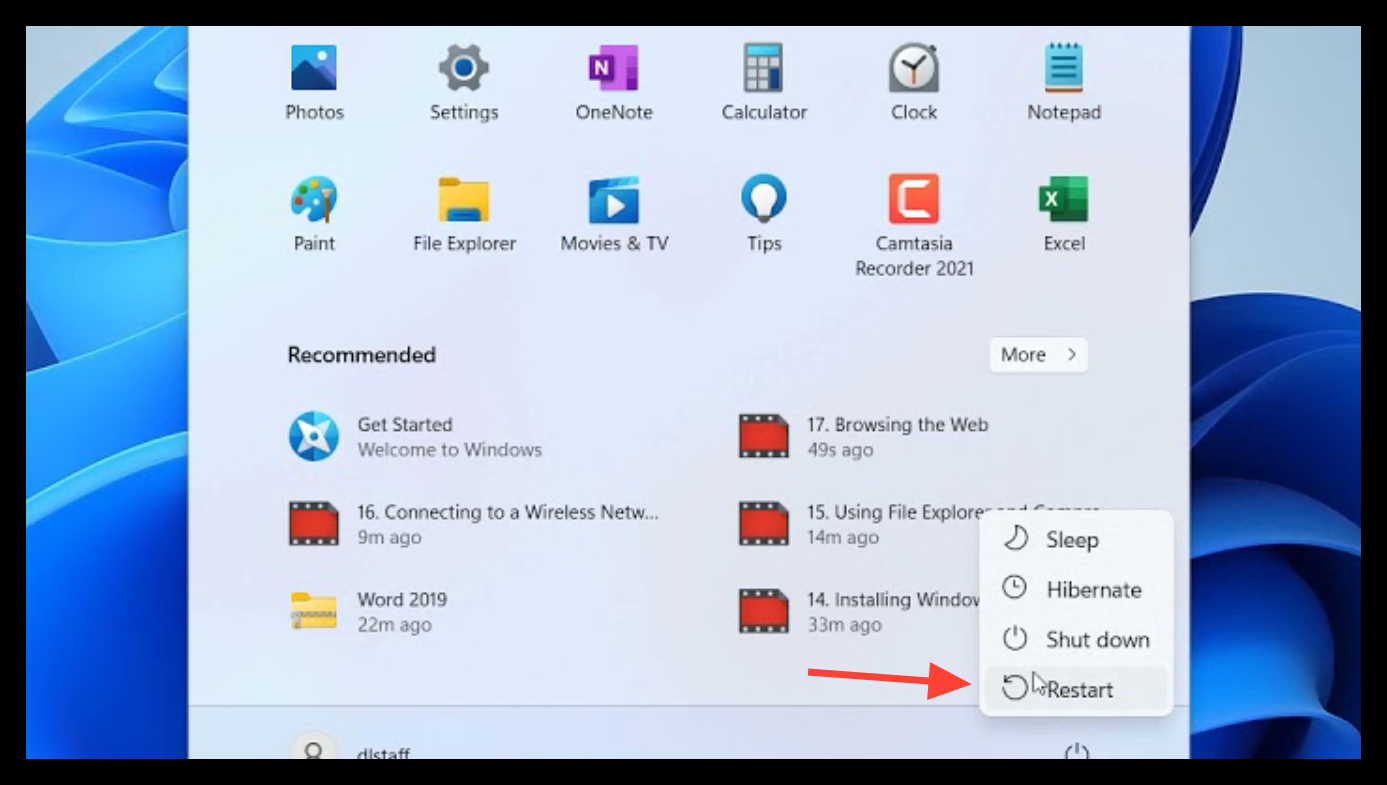Open the Paint app icon
Image resolution: width=1387 pixels, height=785 pixels.
(x=314, y=199)
